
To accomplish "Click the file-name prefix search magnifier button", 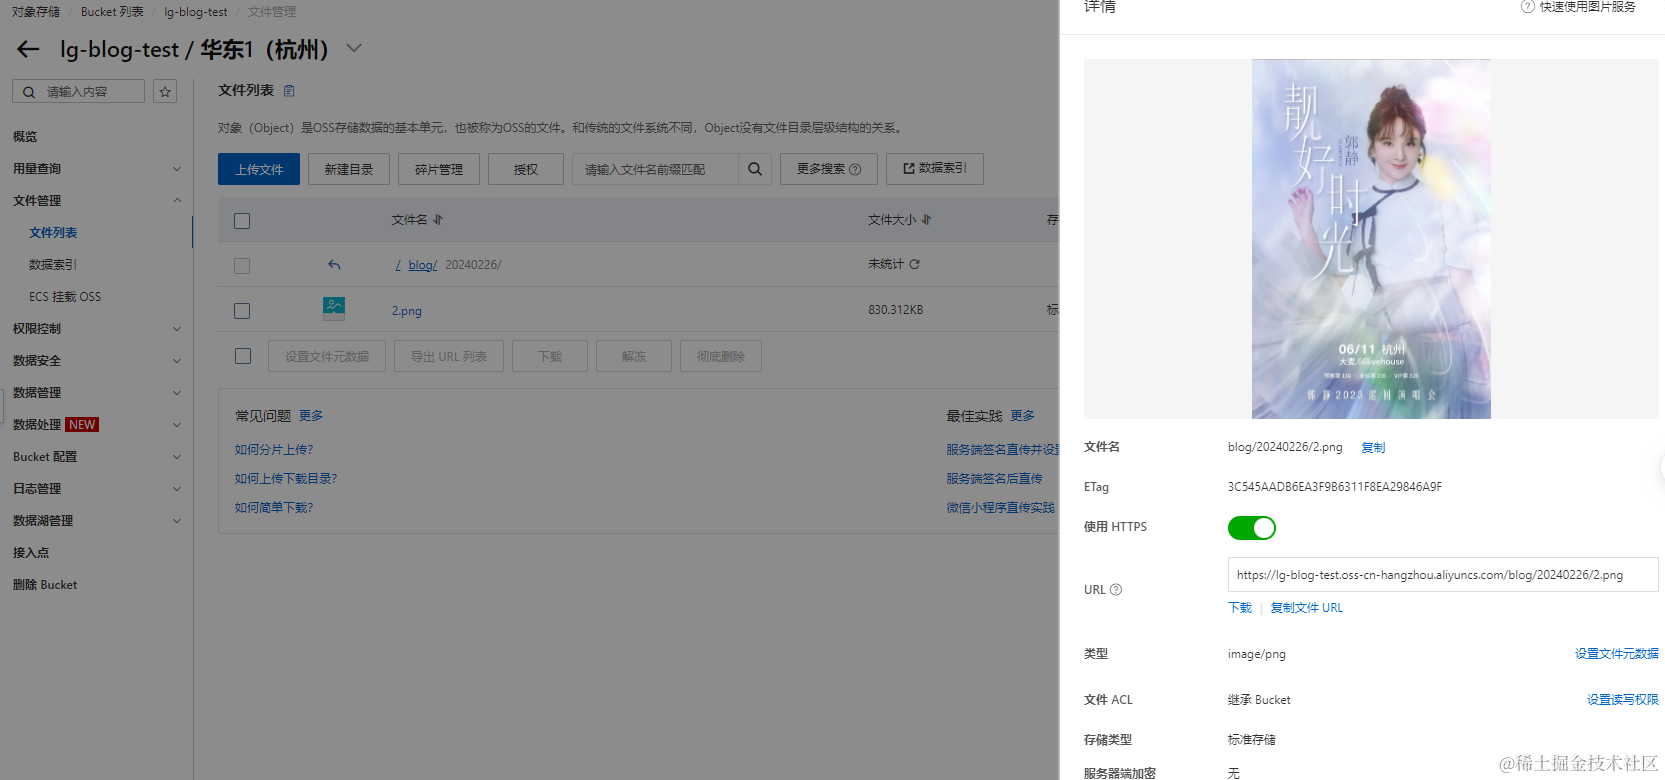I will tap(755, 169).
